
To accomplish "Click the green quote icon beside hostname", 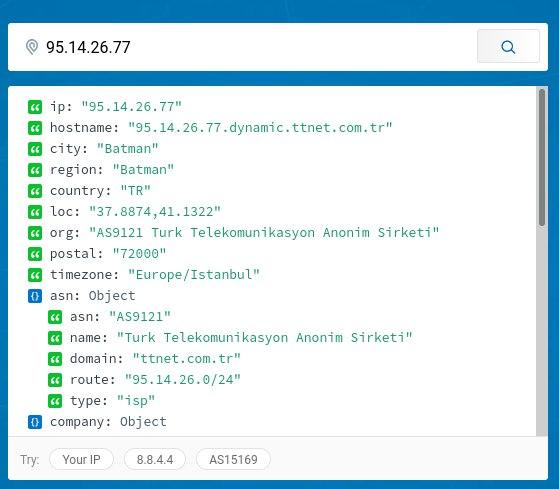I will pyautogui.click(x=35, y=128).
